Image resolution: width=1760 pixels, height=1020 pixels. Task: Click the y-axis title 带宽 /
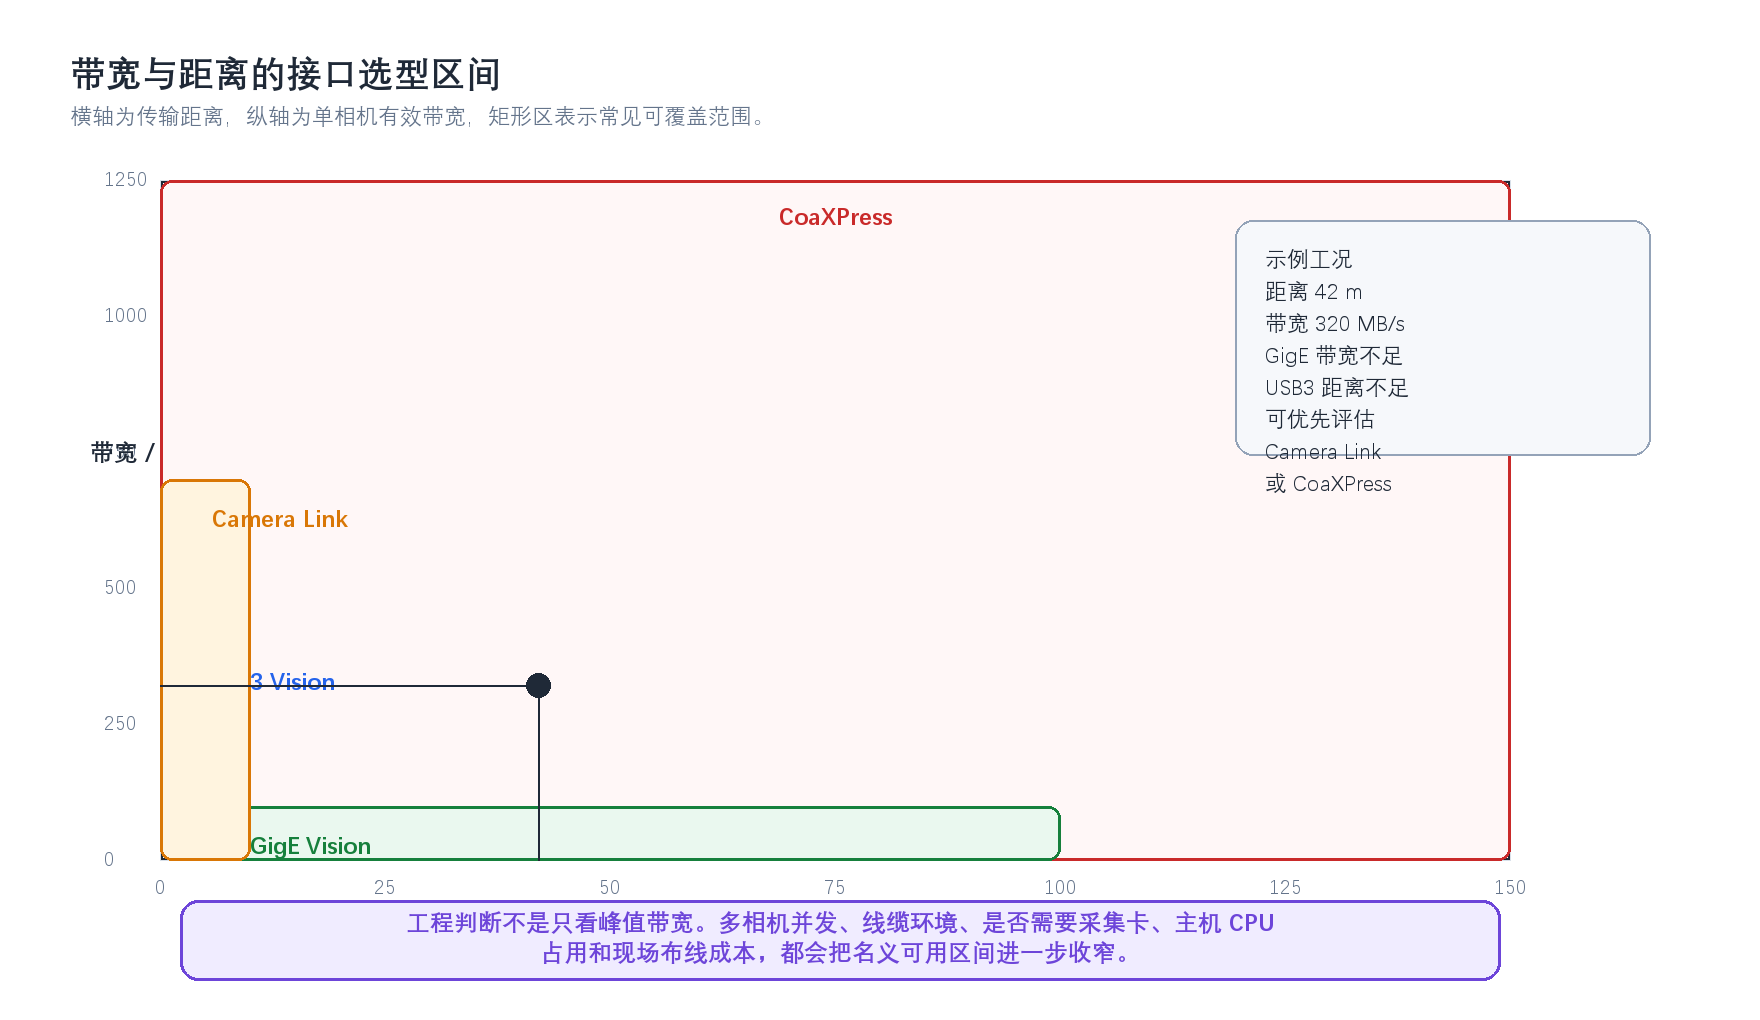tap(122, 453)
